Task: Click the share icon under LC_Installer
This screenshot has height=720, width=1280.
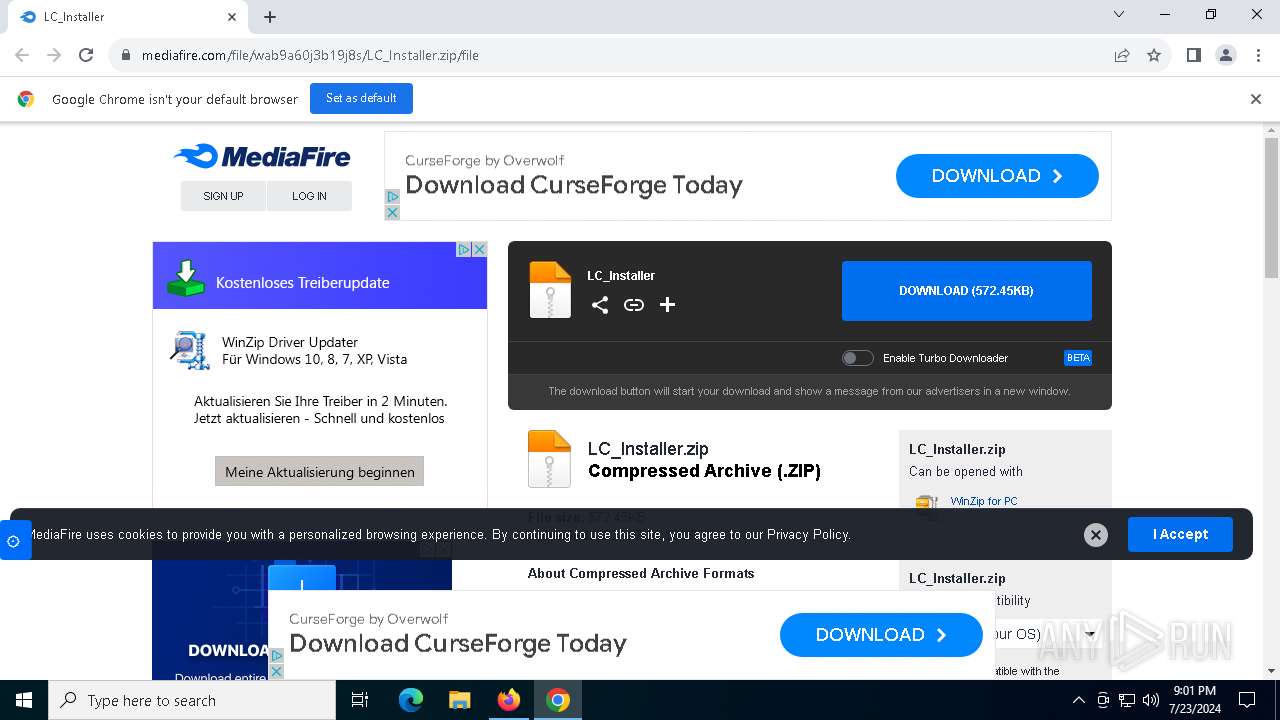Action: pos(600,305)
